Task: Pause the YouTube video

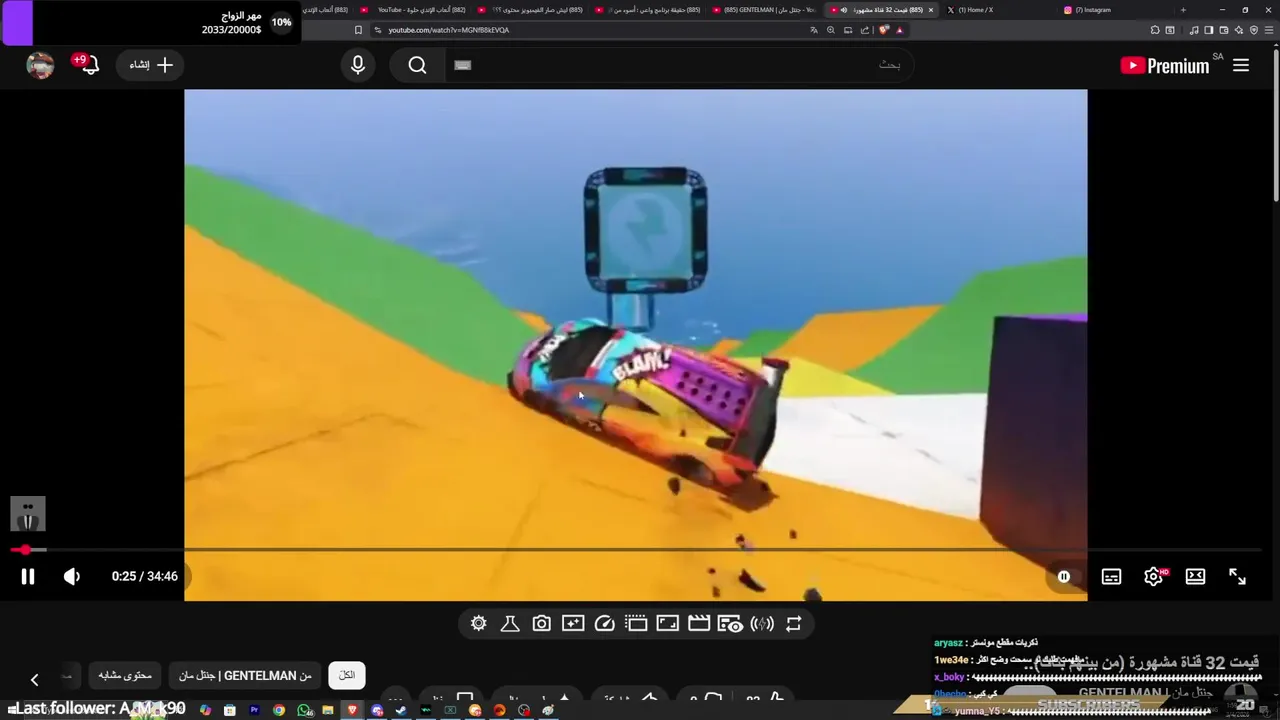Action: coord(28,576)
